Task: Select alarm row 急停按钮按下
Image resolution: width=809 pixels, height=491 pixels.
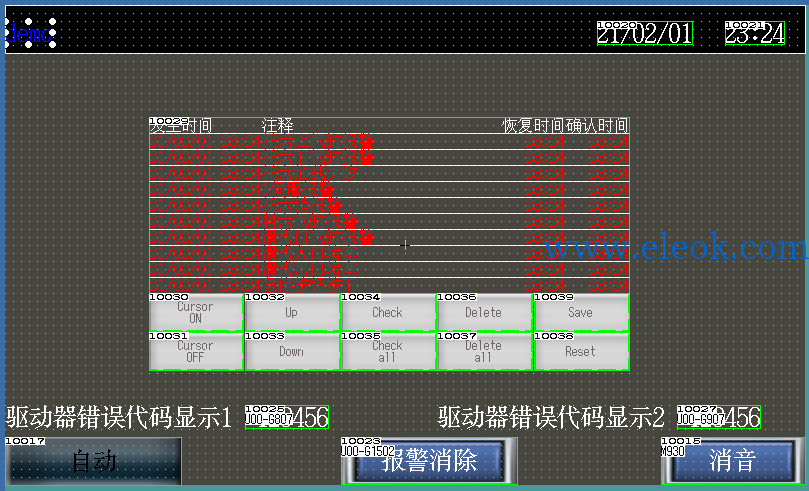Action: point(390,285)
